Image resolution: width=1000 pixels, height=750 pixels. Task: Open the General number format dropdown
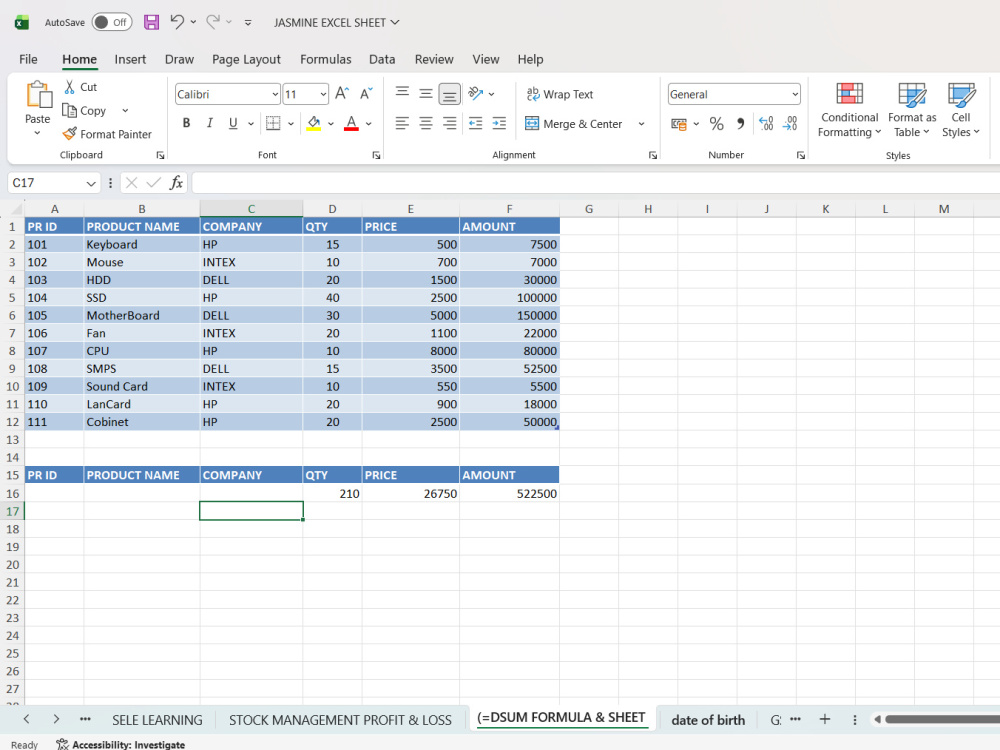[x=795, y=94]
